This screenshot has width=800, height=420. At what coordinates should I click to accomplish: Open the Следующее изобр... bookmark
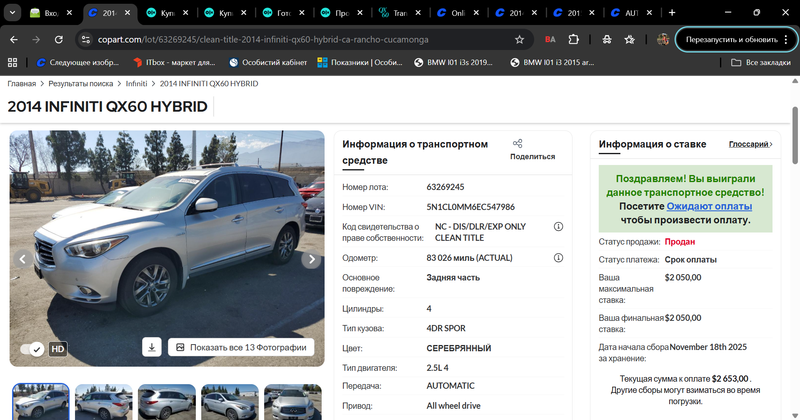[78, 62]
